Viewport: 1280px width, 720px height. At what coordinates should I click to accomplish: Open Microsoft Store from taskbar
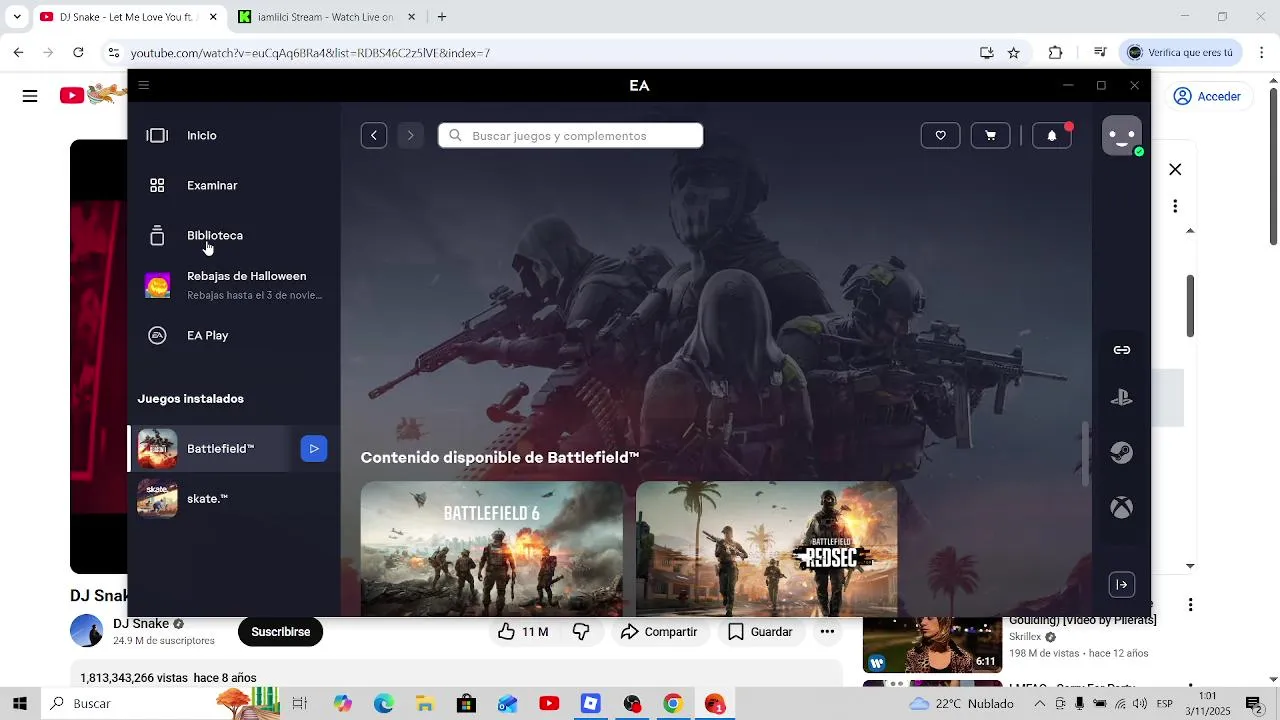466,704
